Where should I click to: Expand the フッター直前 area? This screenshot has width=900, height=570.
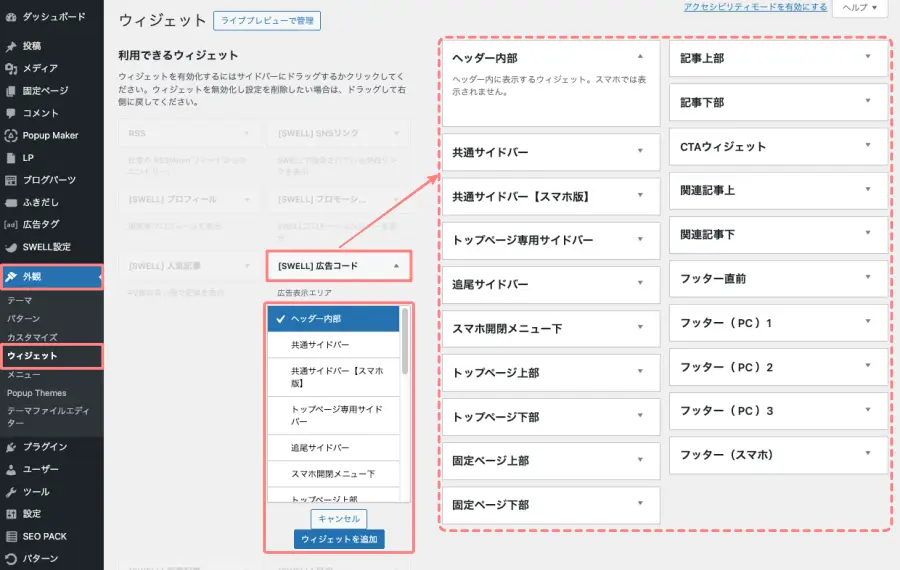point(868,277)
